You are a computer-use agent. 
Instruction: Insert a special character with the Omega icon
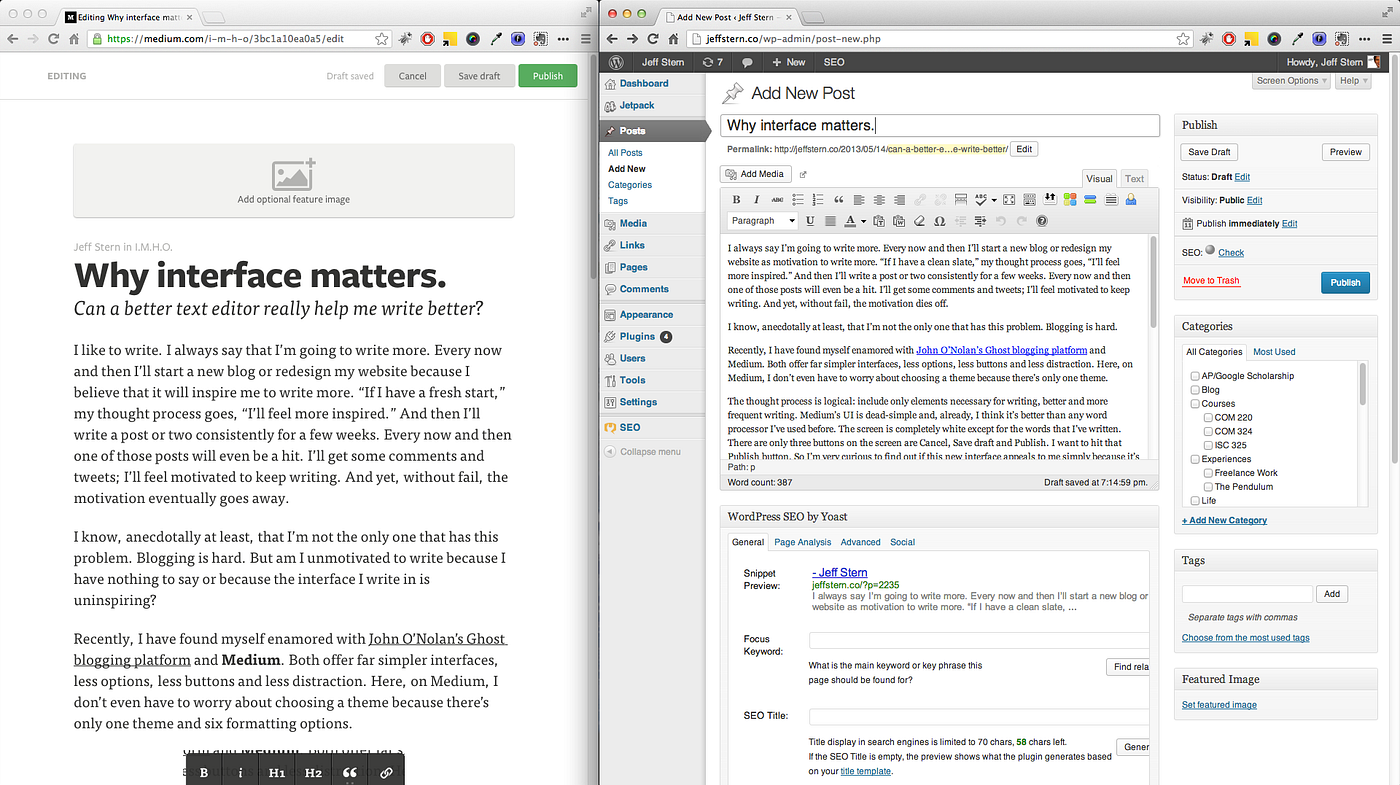[940, 220]
